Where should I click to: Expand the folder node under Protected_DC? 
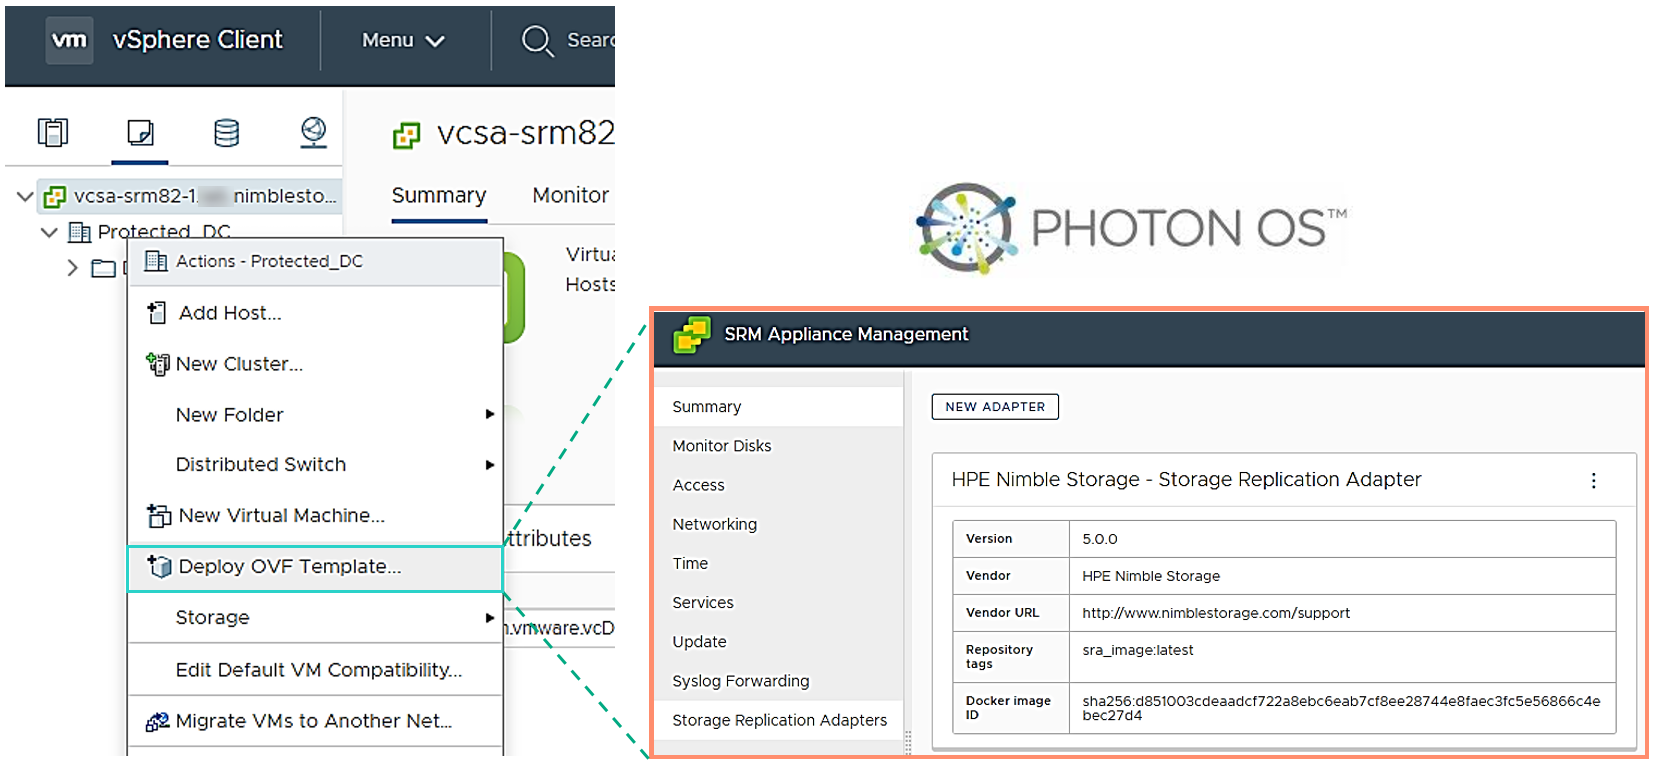tap(72, 268)
